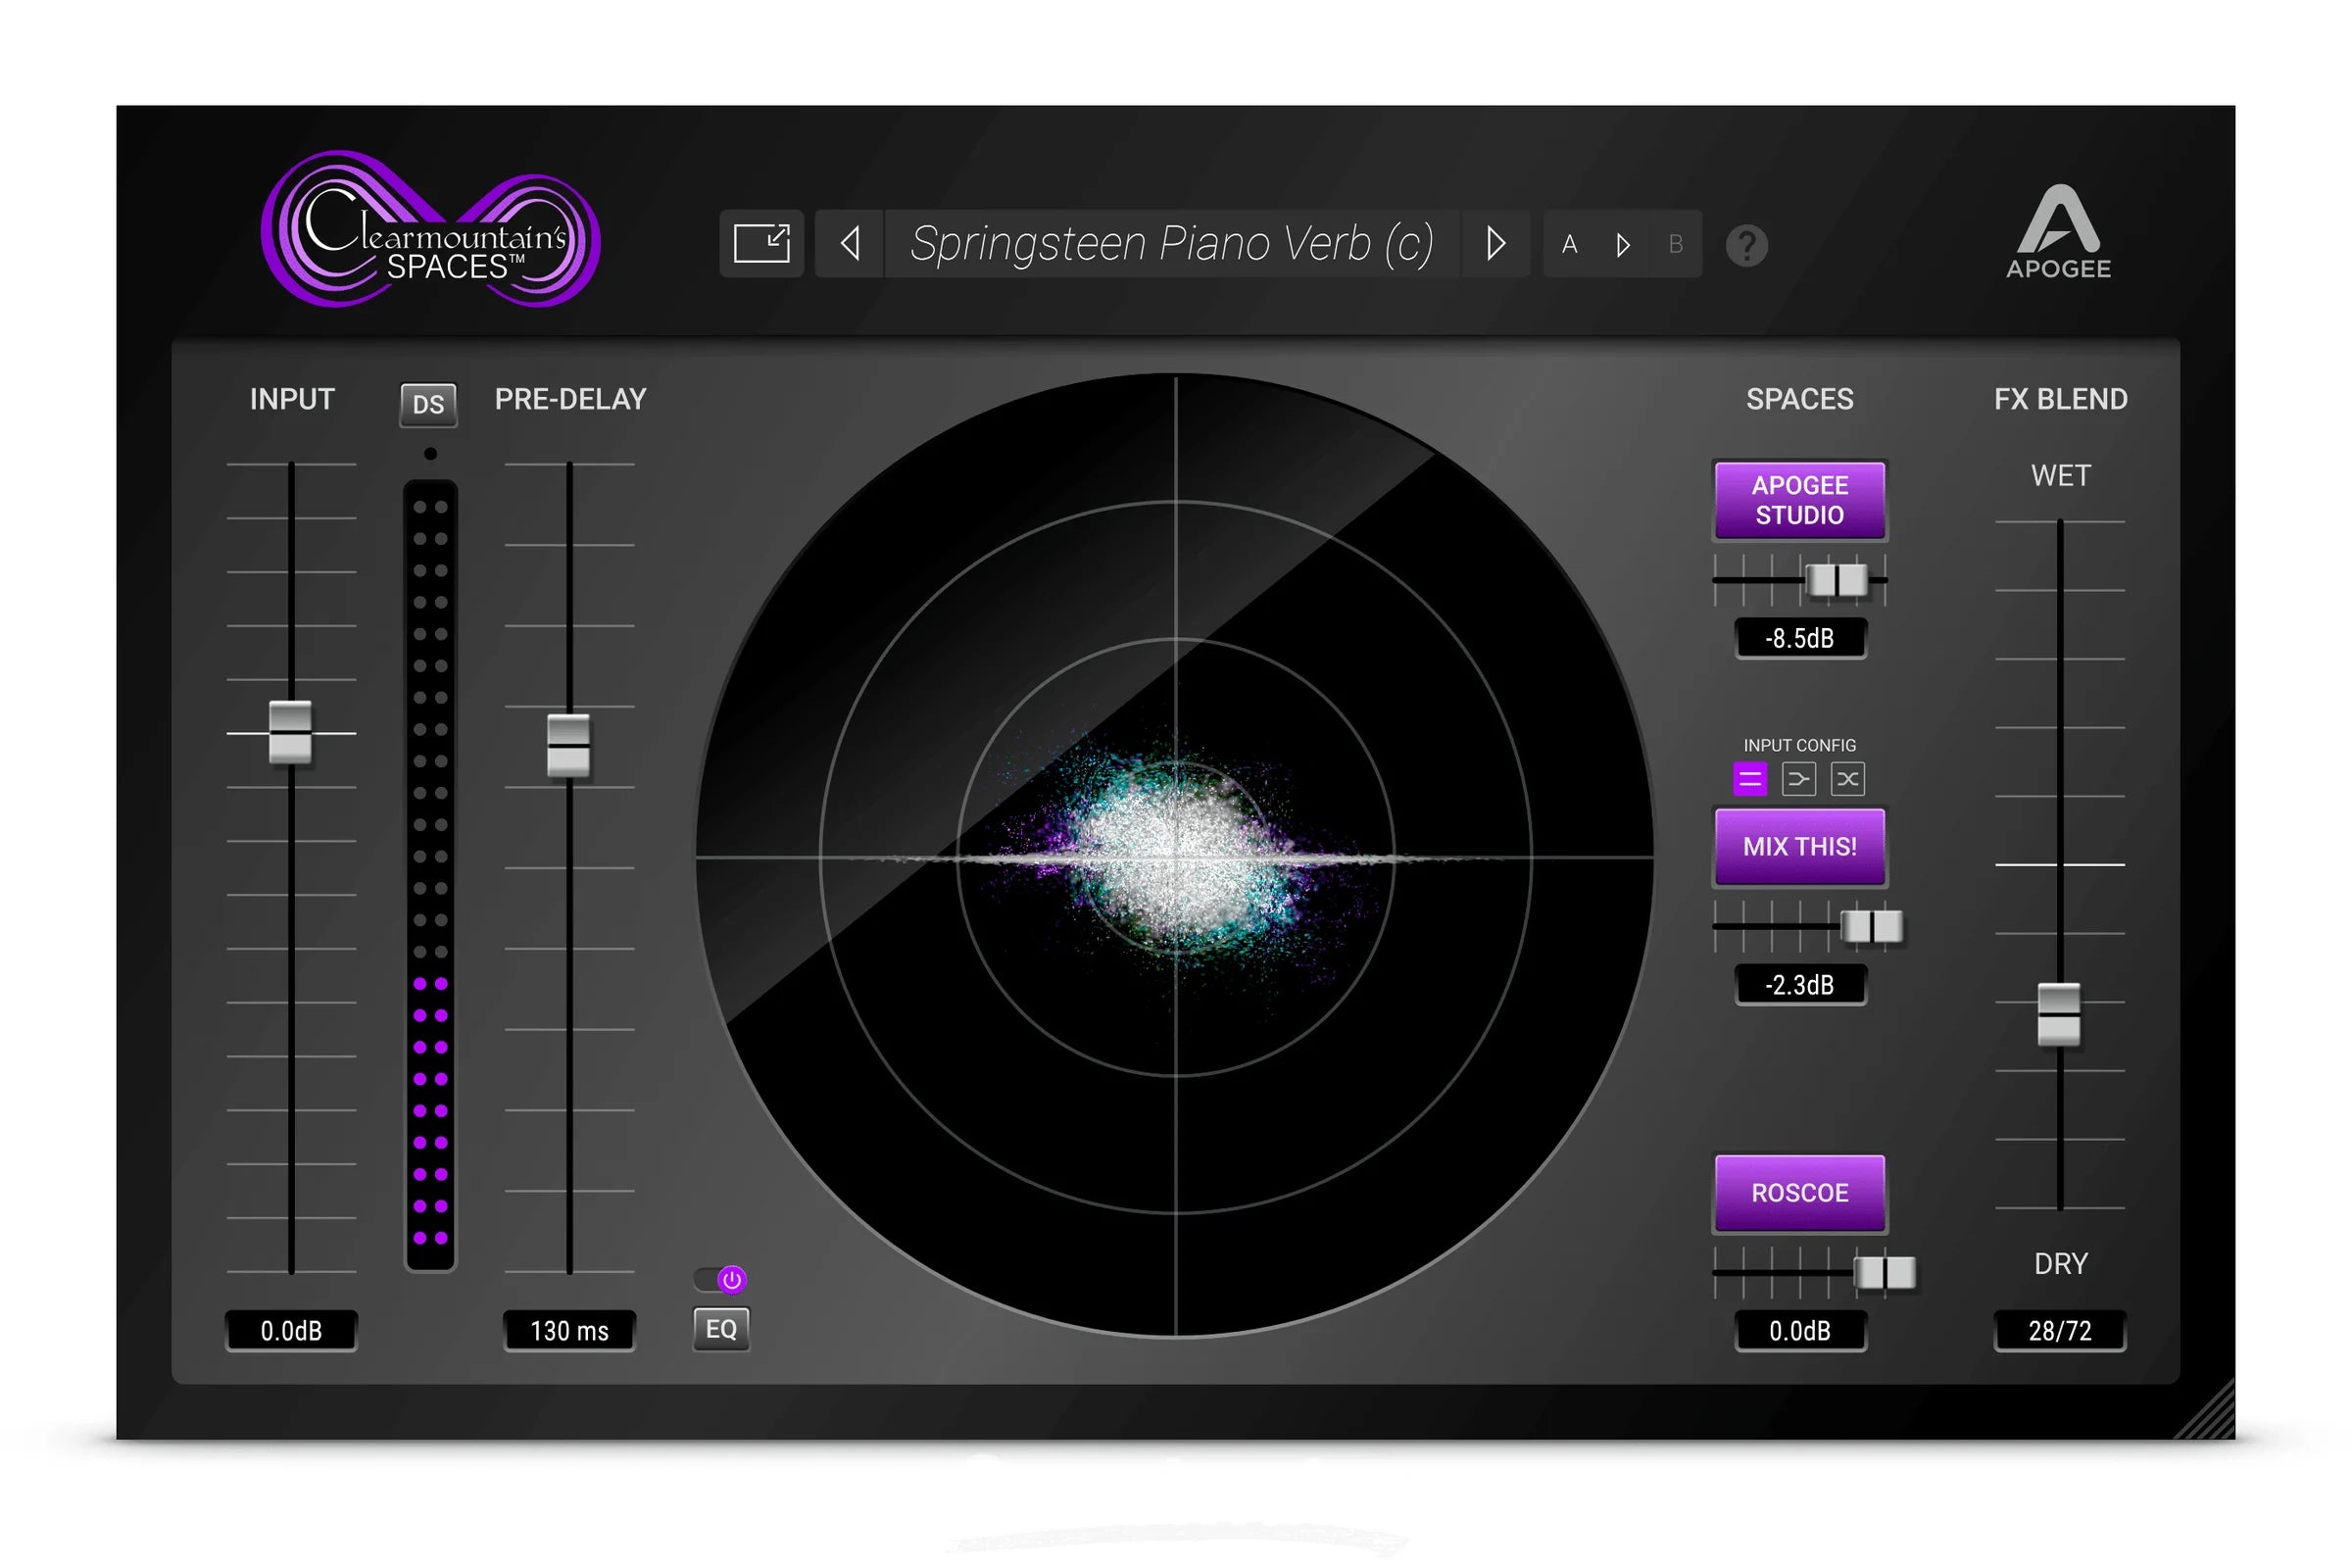Go to the previous preset arrow
The height and width of the screenshot is (1568, 2352).
tap(850, 244)
